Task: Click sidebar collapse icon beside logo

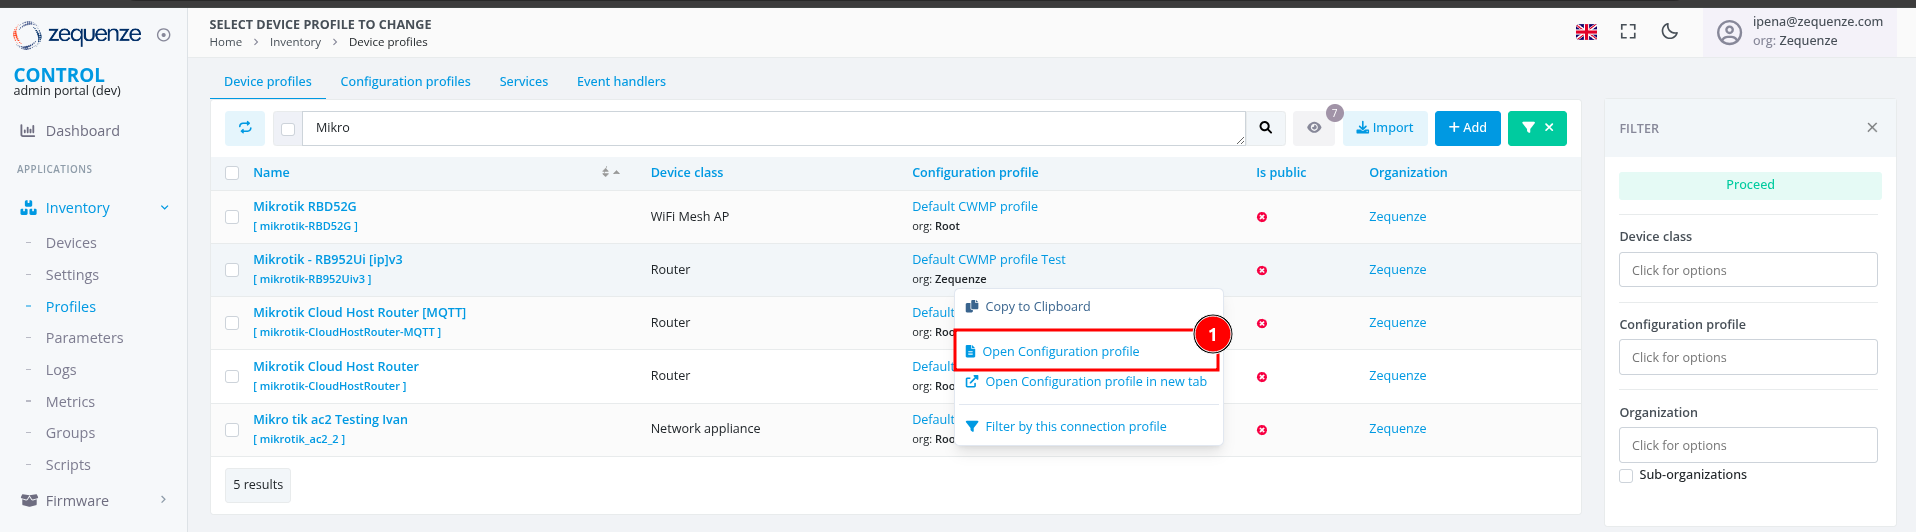Action: (x=164, y=35)
